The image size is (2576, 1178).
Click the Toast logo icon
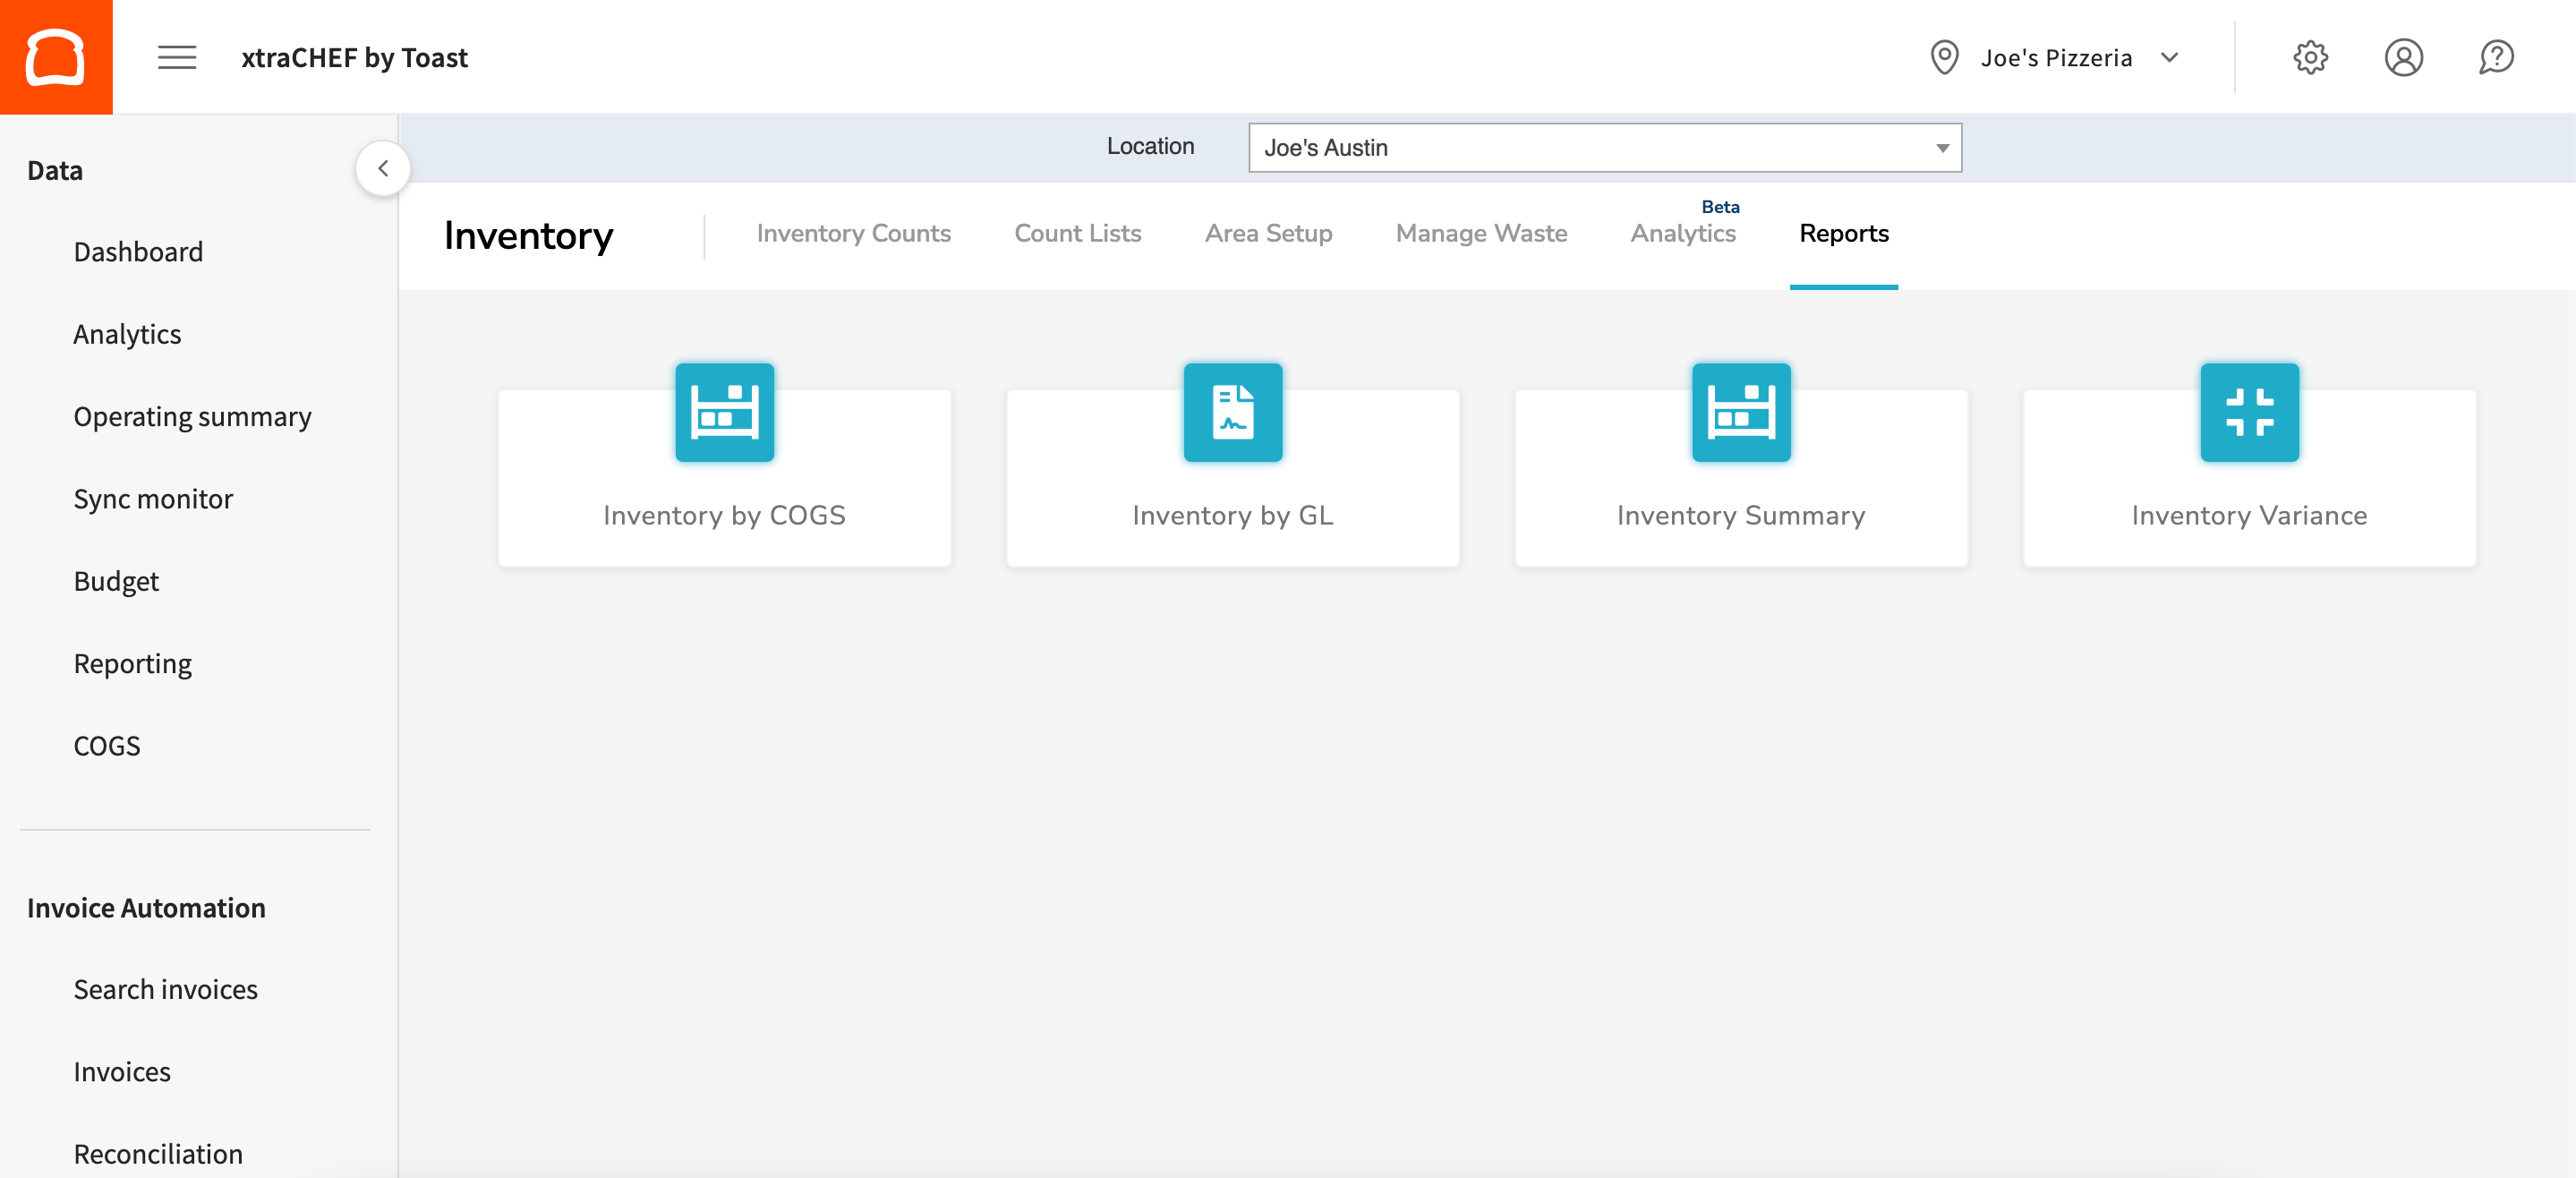[56, 56]
